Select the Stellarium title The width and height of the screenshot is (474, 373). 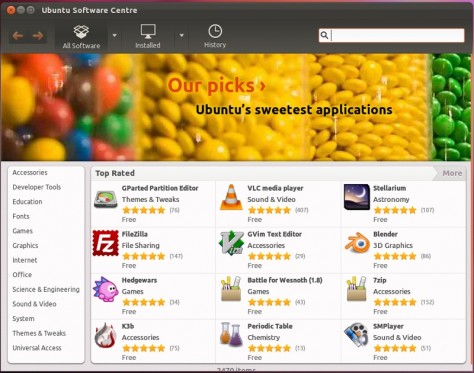(390, 188)
